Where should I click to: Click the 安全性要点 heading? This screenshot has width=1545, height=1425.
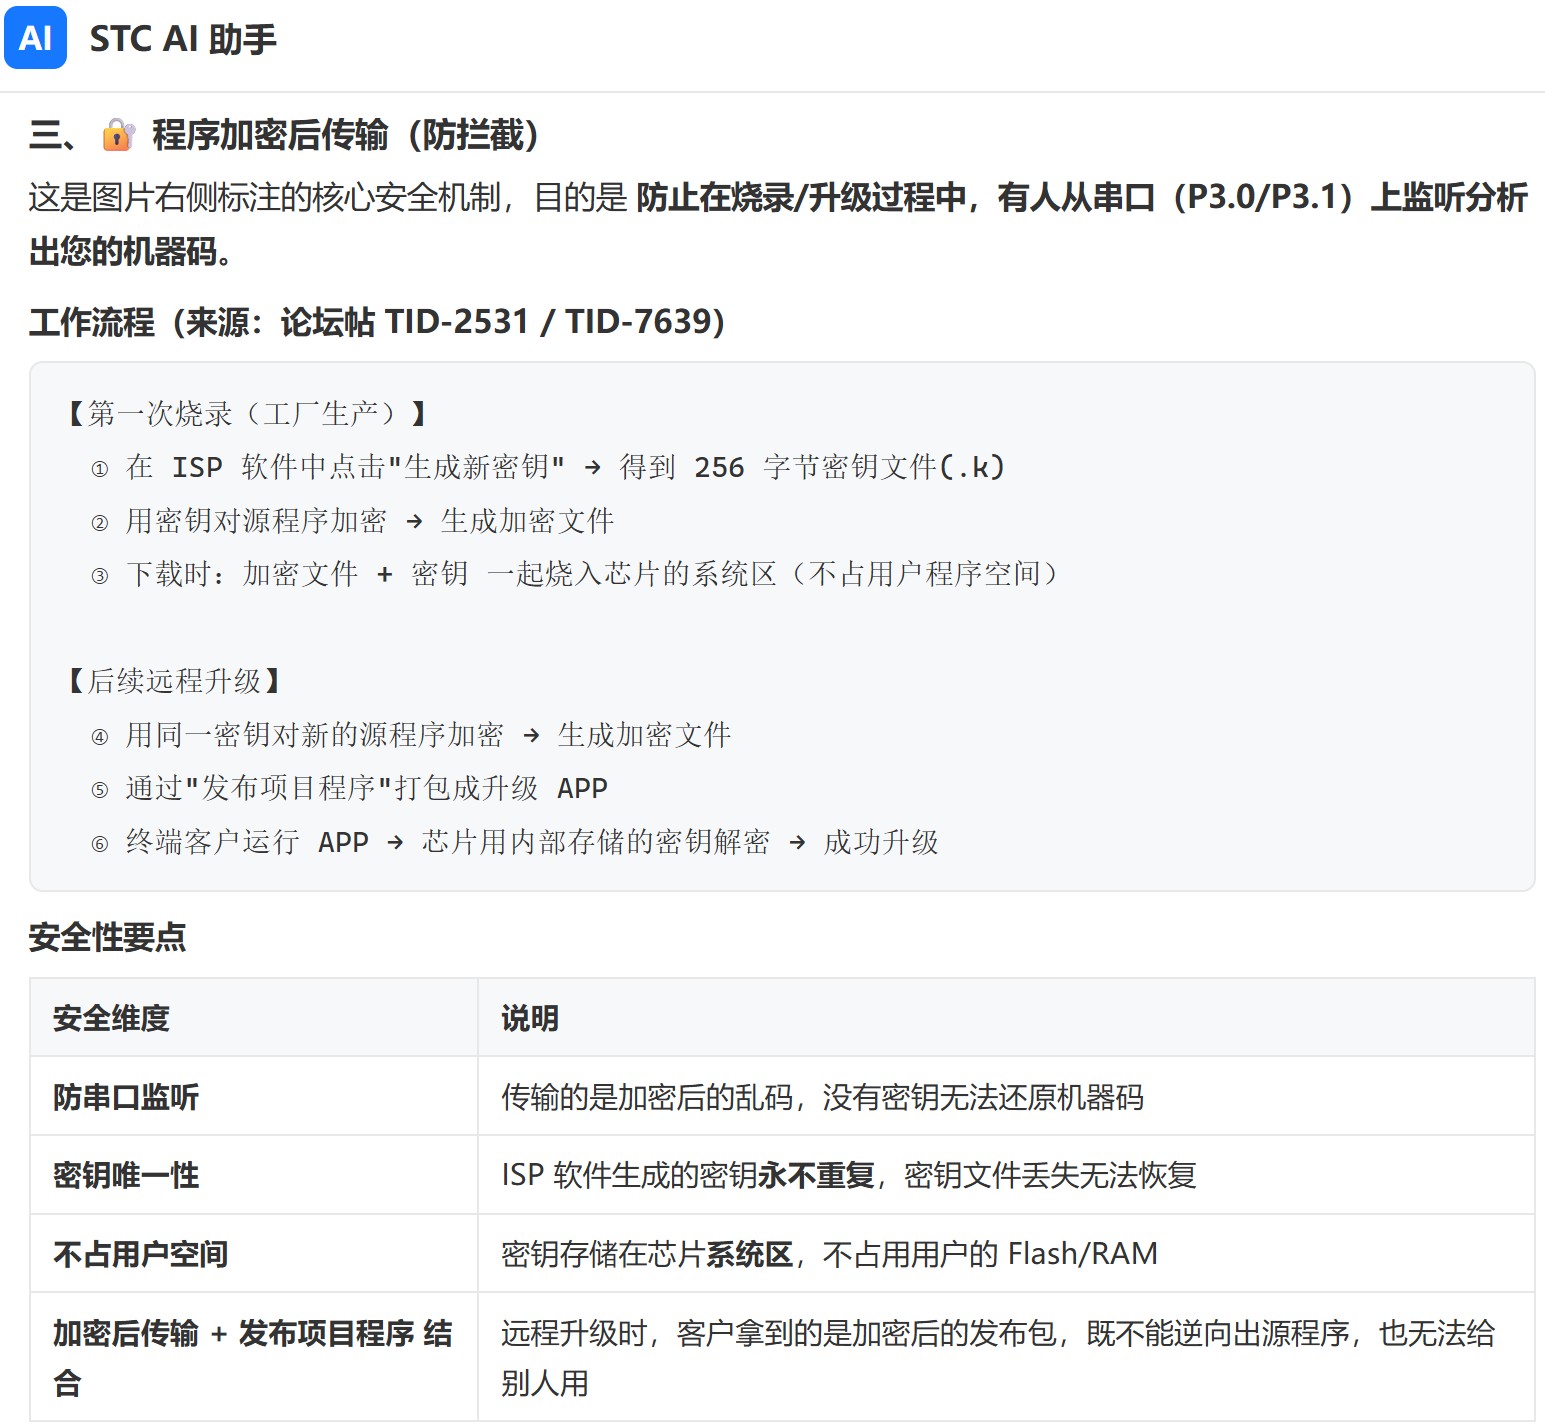pos(108,937)
